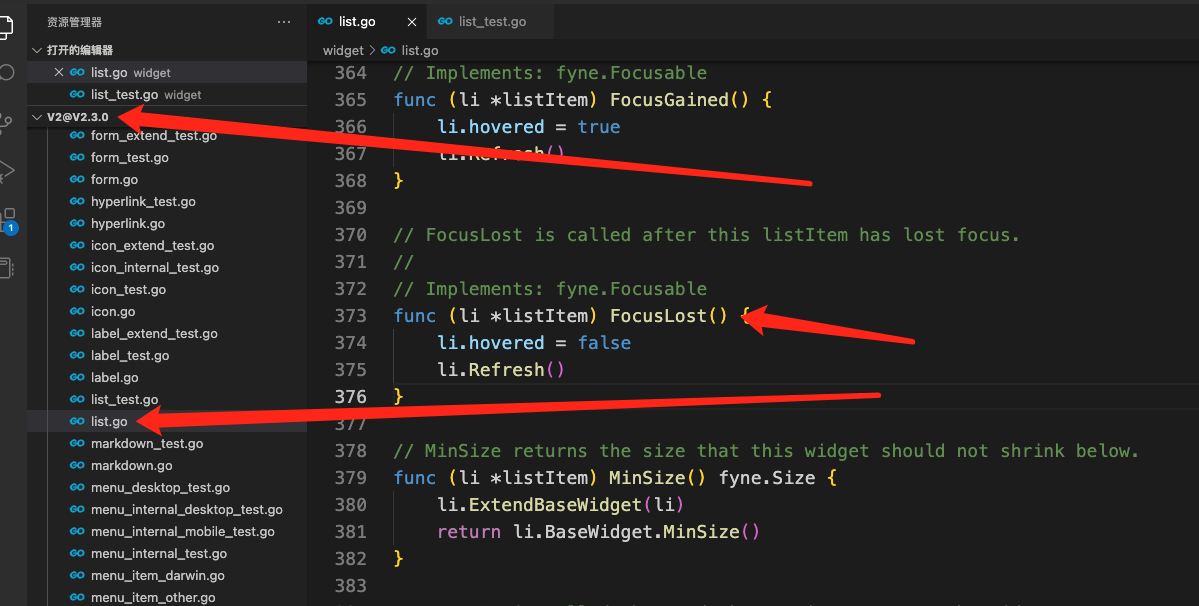
Task: Open menu_desktop_test.go in file tree
Action: click(x=160, y=488)
